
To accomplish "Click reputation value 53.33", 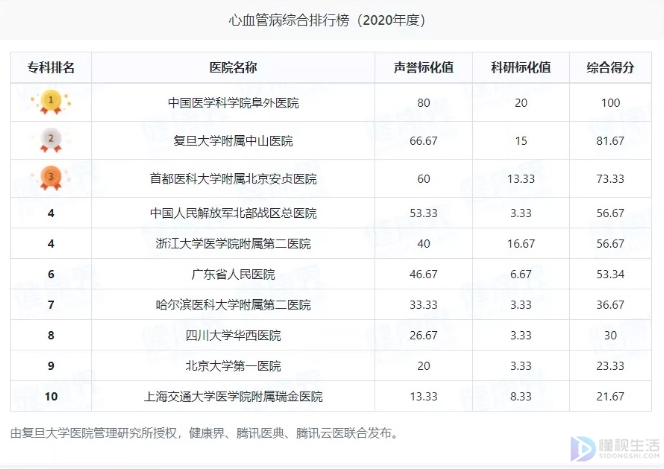I will (423, 213).
